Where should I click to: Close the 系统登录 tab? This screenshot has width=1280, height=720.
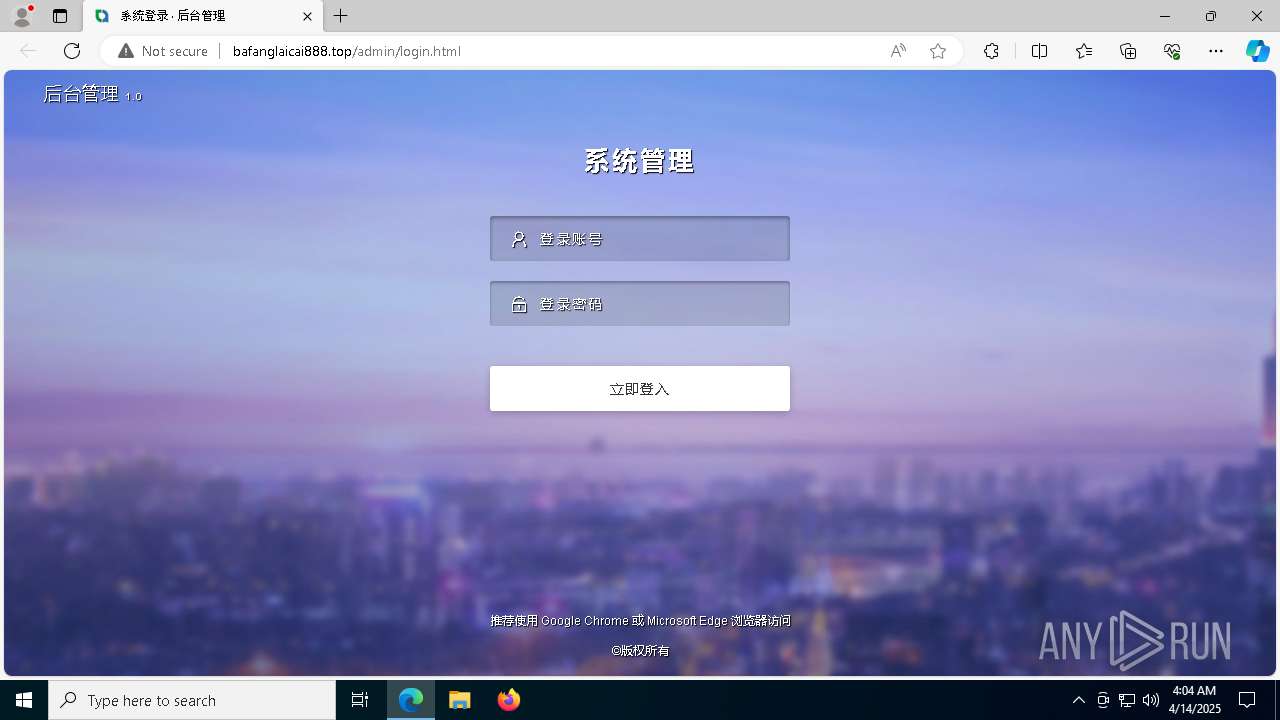pyautogui.click(x=308, y=16)
